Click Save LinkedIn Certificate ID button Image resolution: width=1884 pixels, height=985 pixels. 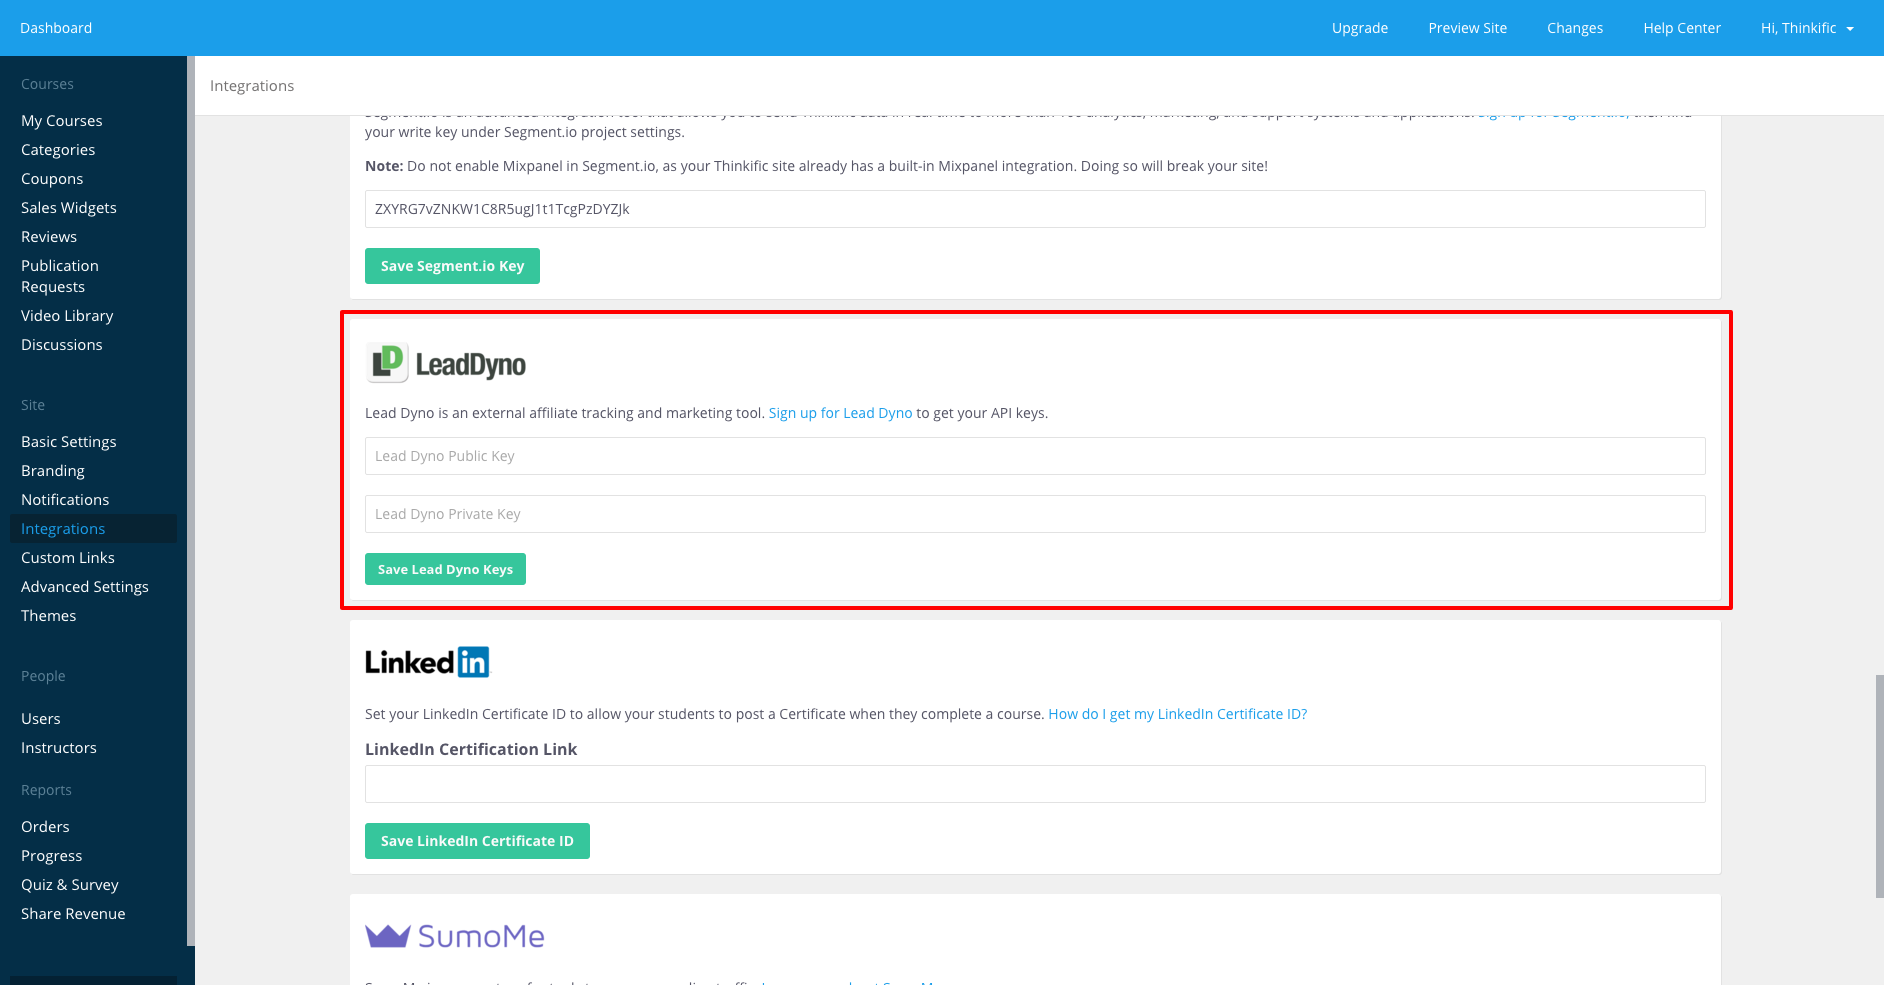477,841
